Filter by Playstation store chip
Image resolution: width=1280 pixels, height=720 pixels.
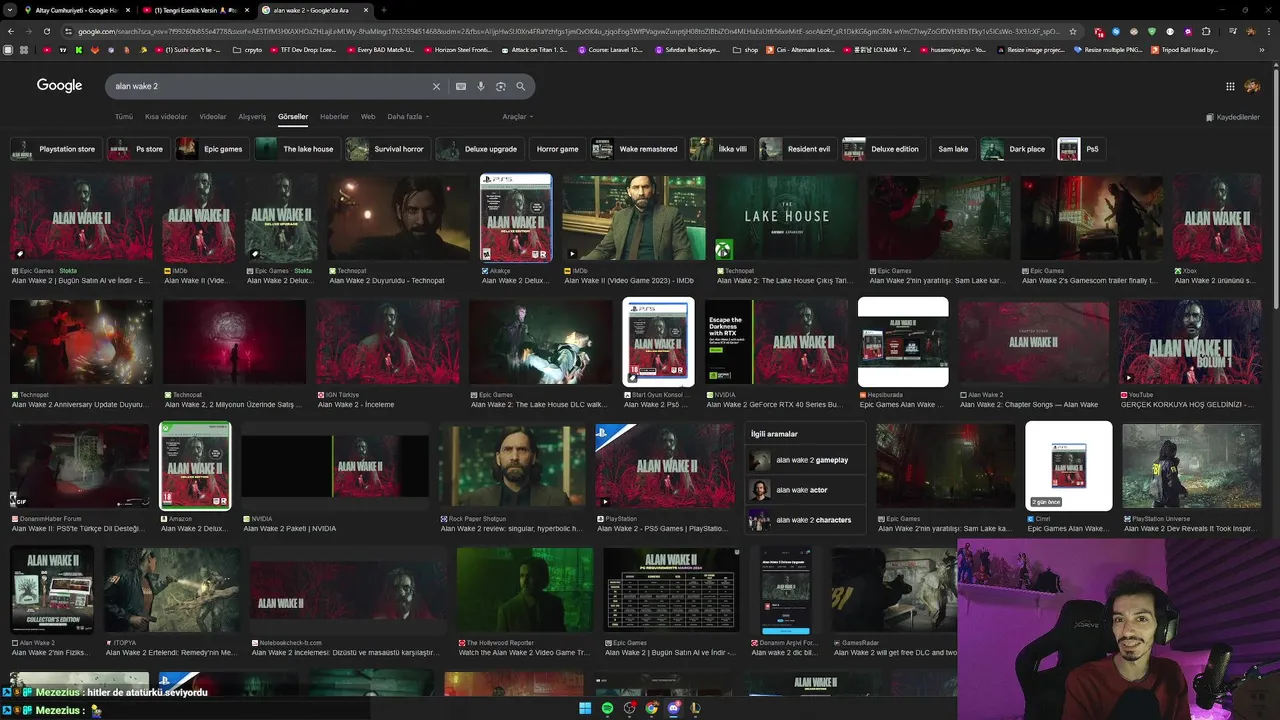(x=54, y=149)
